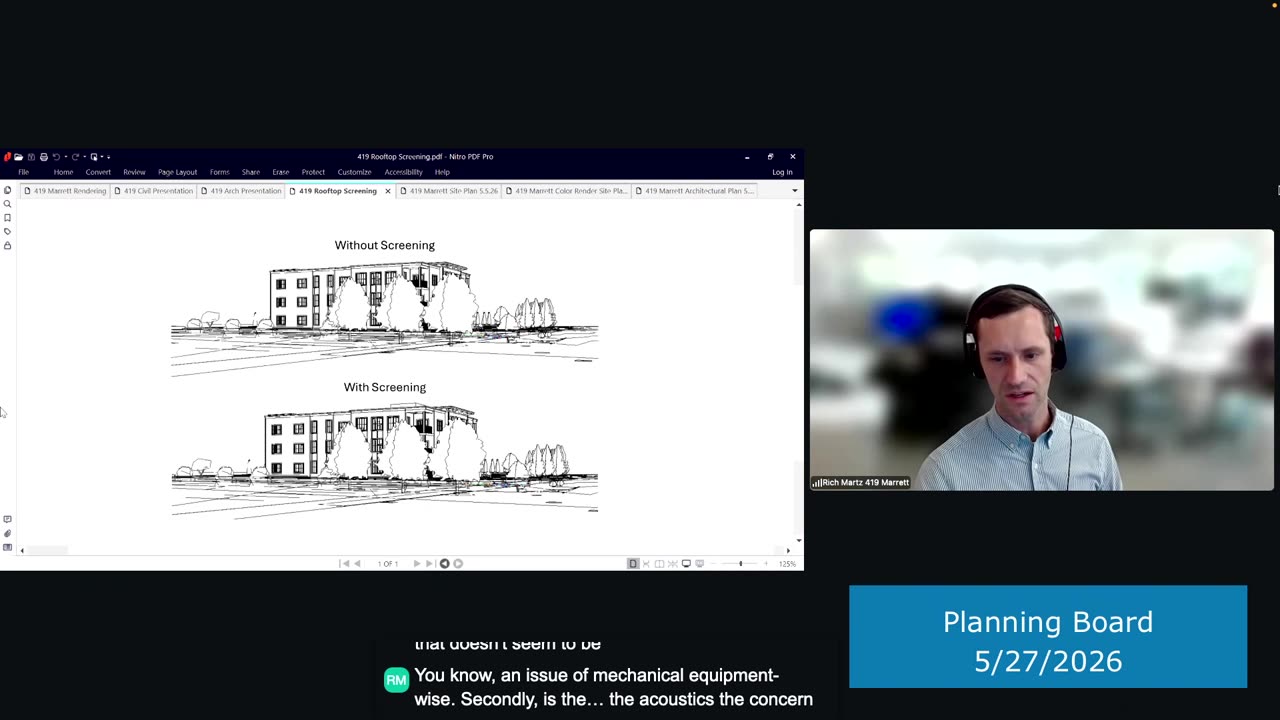Click the horizontal scrollbar left arrow
Image resolution: width=1280 pixels, height=720 pixels.
[22, 550]
